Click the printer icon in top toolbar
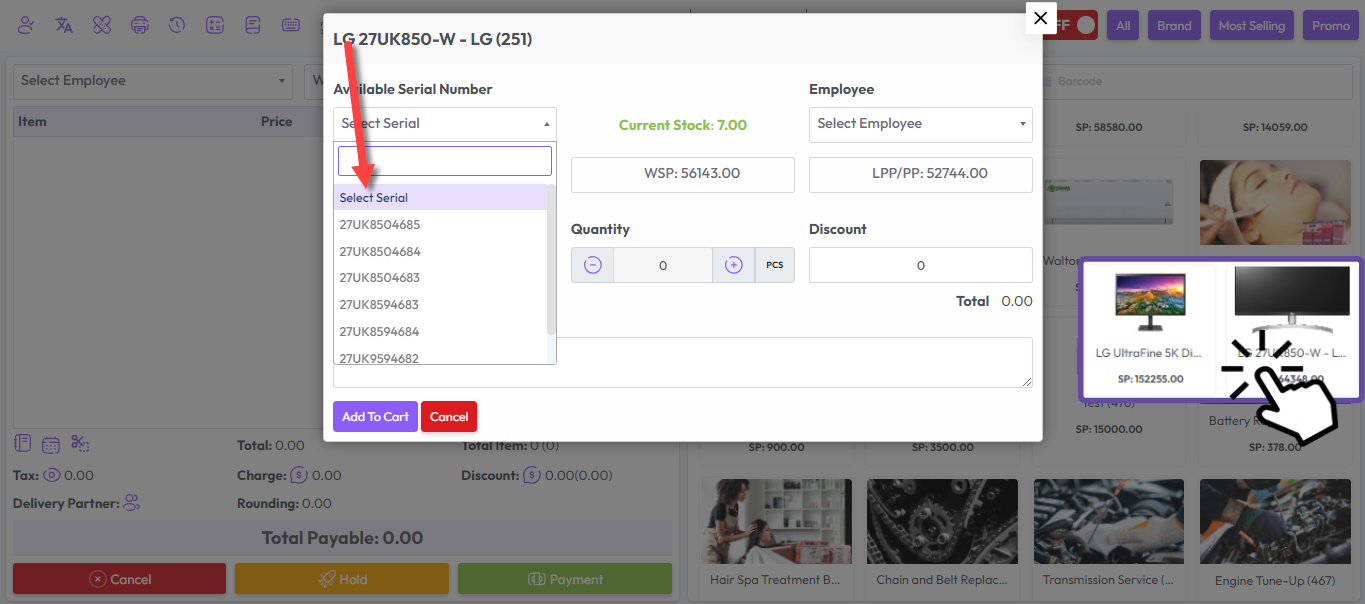1365x604 pixels. pyautogui.click(x=140, y=25)
